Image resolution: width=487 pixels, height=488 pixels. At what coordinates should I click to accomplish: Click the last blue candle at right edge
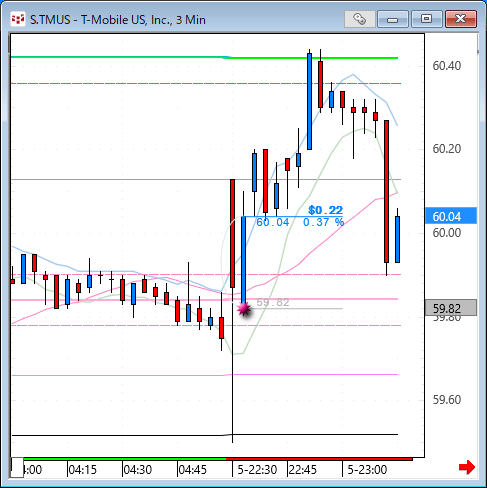[x=397, y=239]
